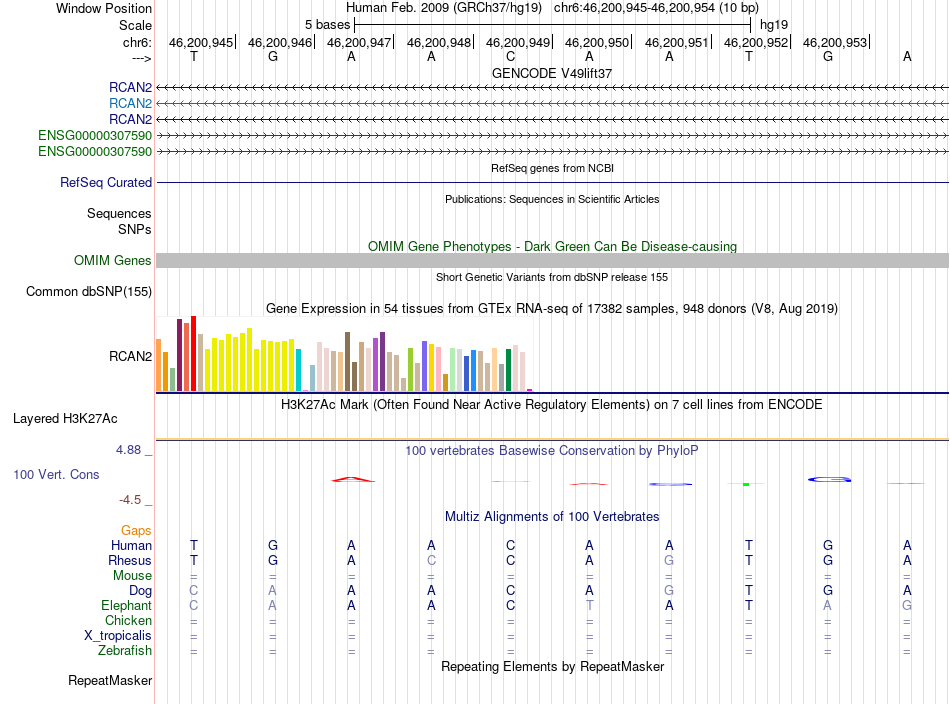Click the SNPs subtrack label
The image size is (950, 704).
coord(135,230)
